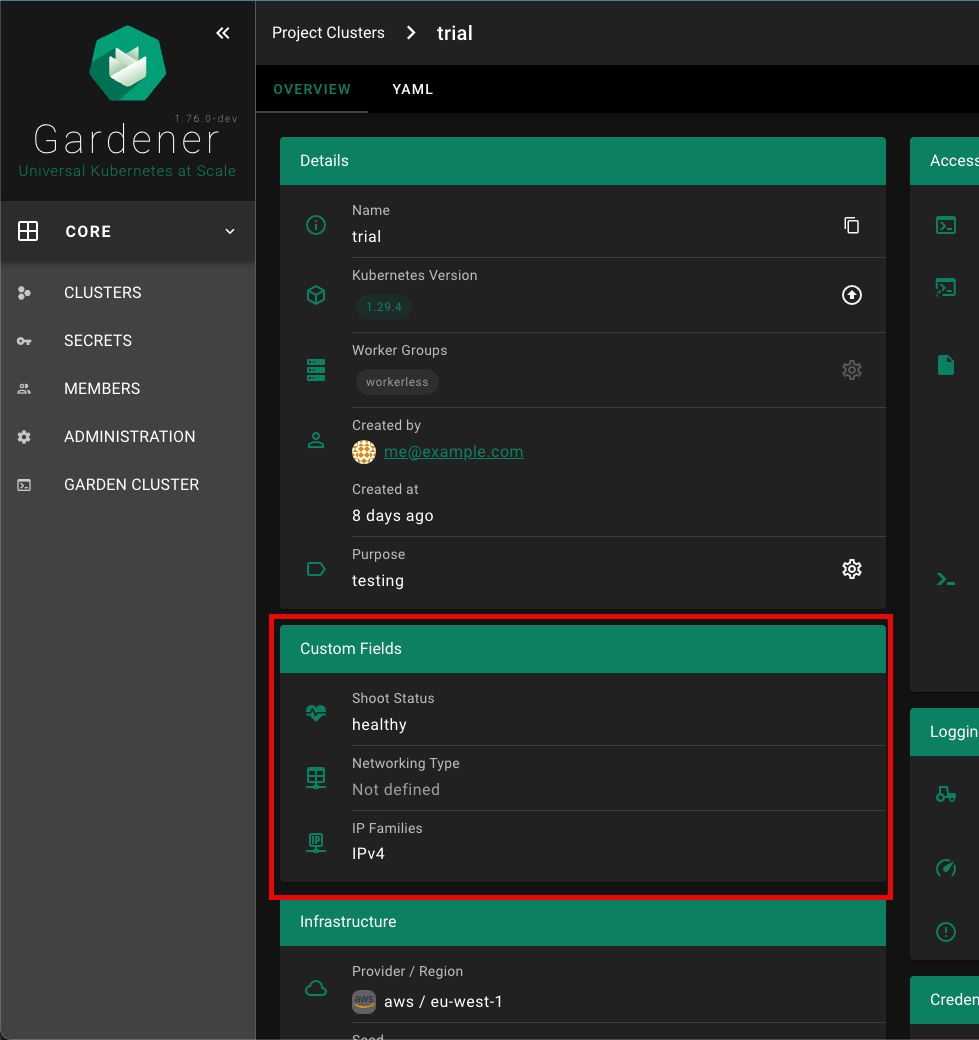
Task: Click the Kubernetes version update icon
Action: click(851, 295)
